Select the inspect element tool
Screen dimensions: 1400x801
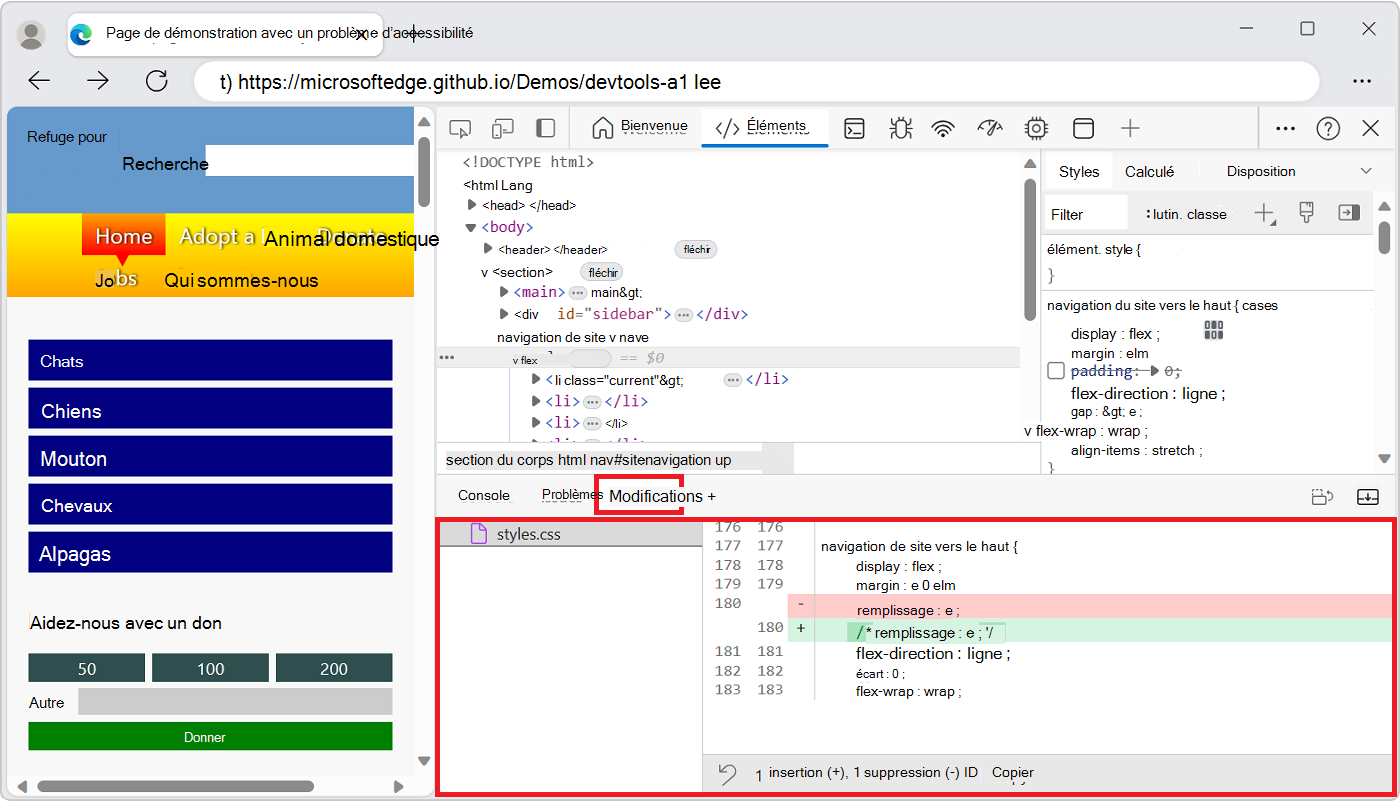[460, 128]
